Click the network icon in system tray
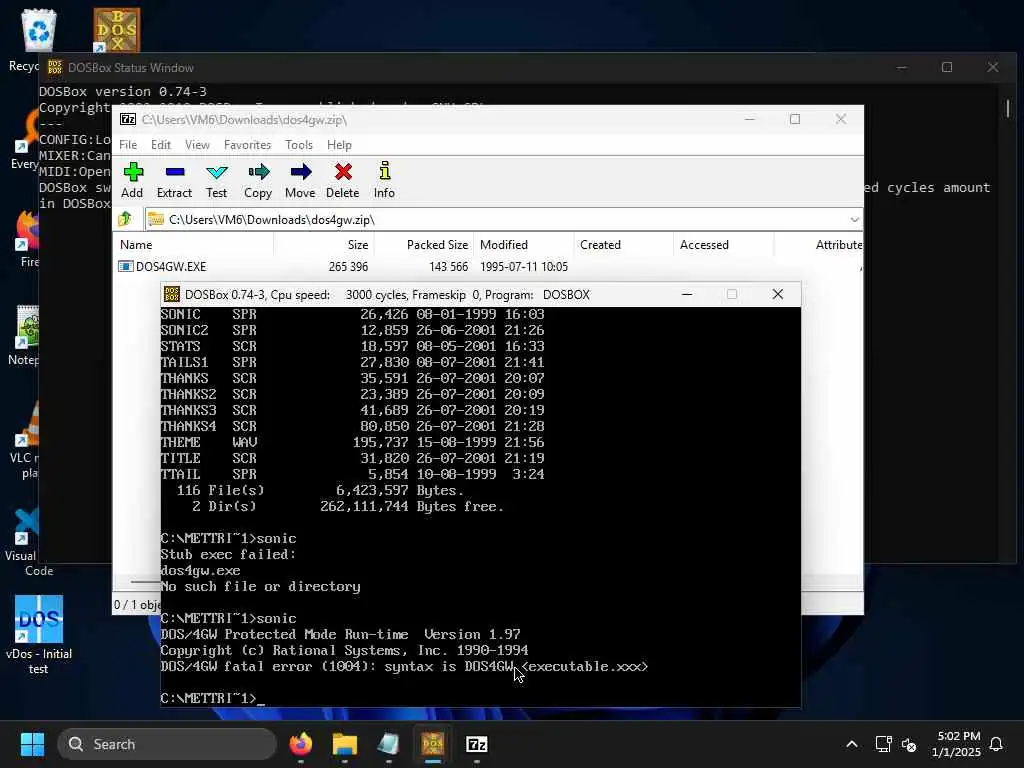Screen dimensions: 1024x768 pos(884,744)
